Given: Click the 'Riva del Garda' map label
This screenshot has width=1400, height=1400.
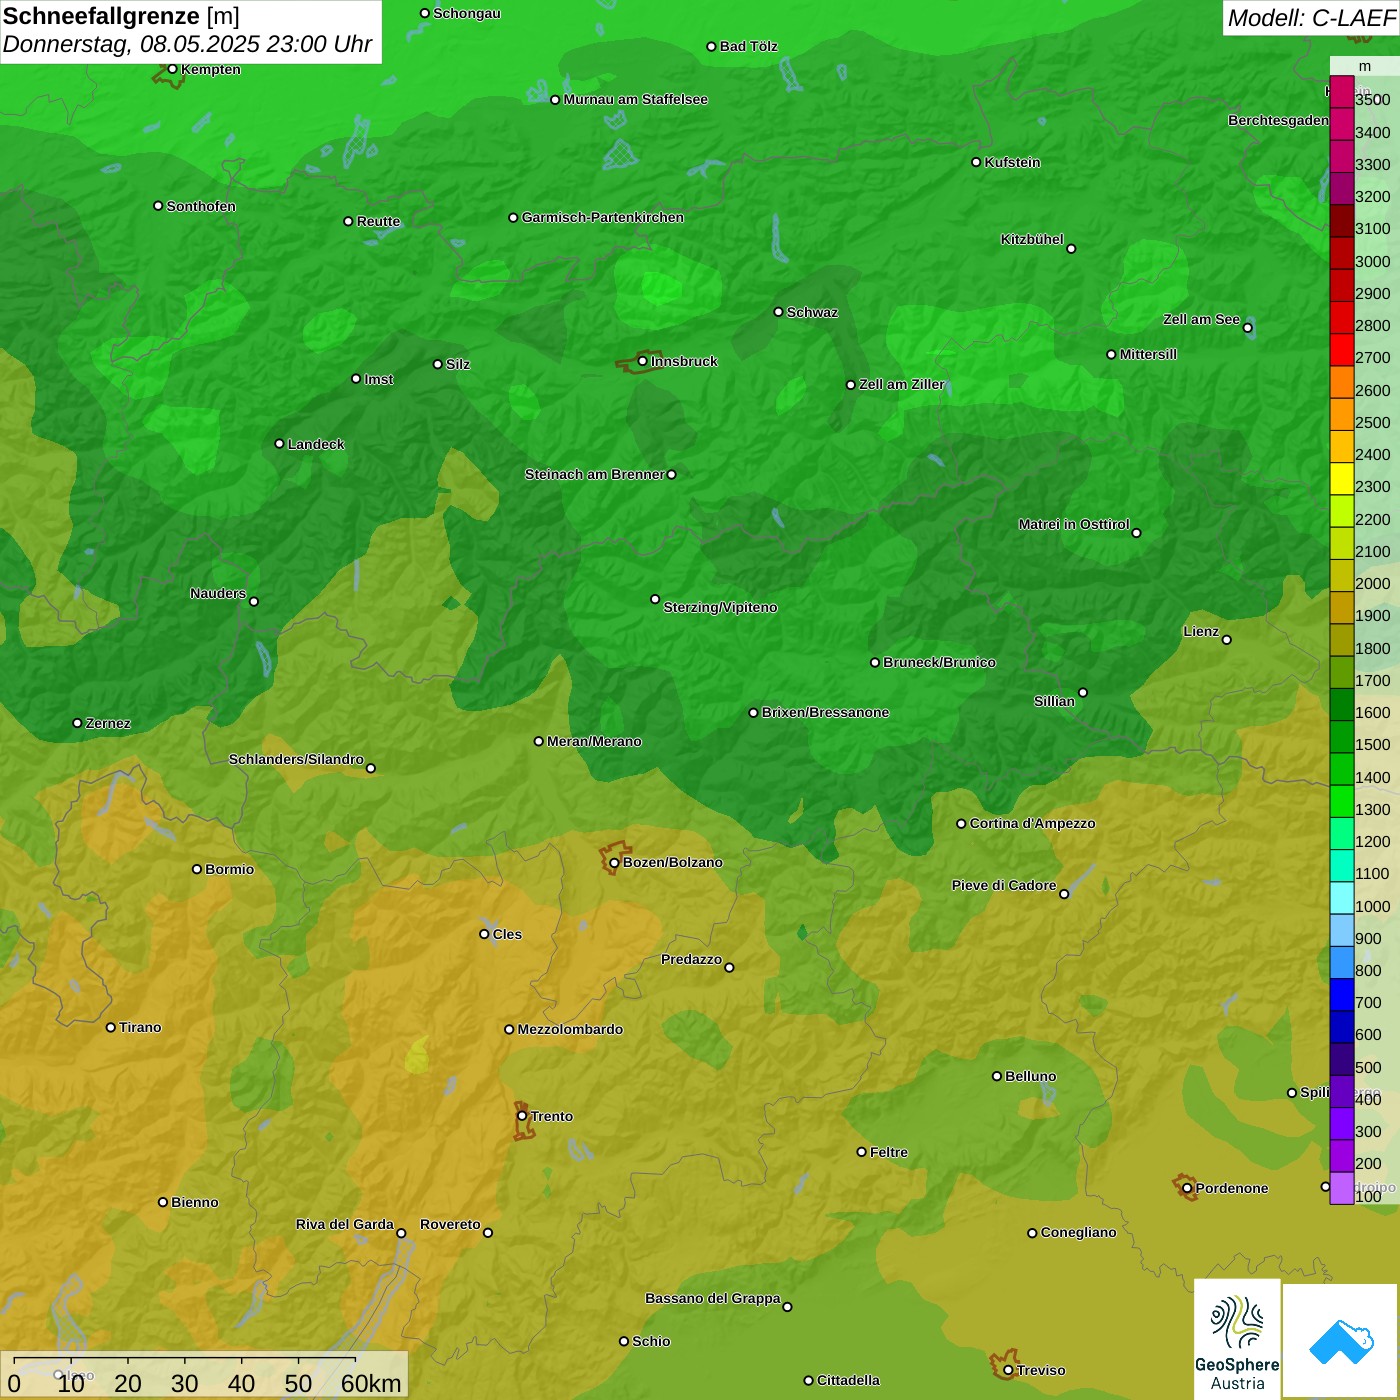Looking at the screenshot, I should [345, 1224].
